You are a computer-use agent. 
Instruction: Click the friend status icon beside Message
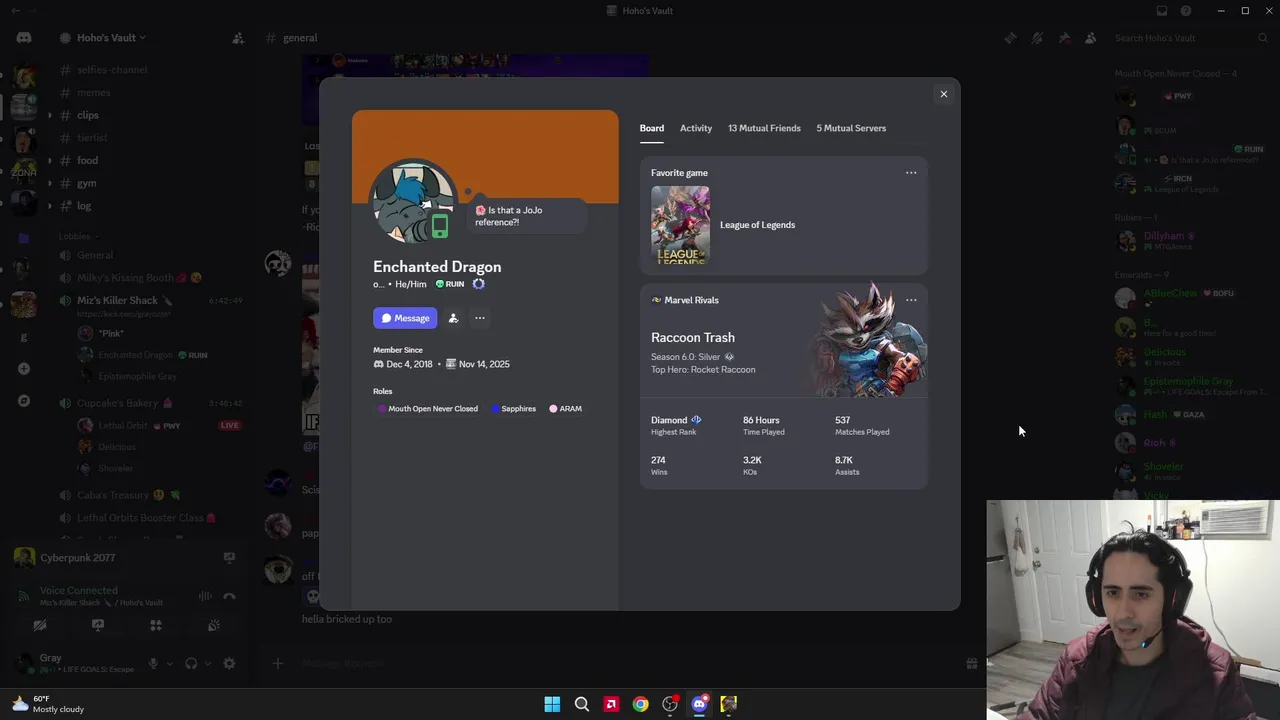click(453, 318)
